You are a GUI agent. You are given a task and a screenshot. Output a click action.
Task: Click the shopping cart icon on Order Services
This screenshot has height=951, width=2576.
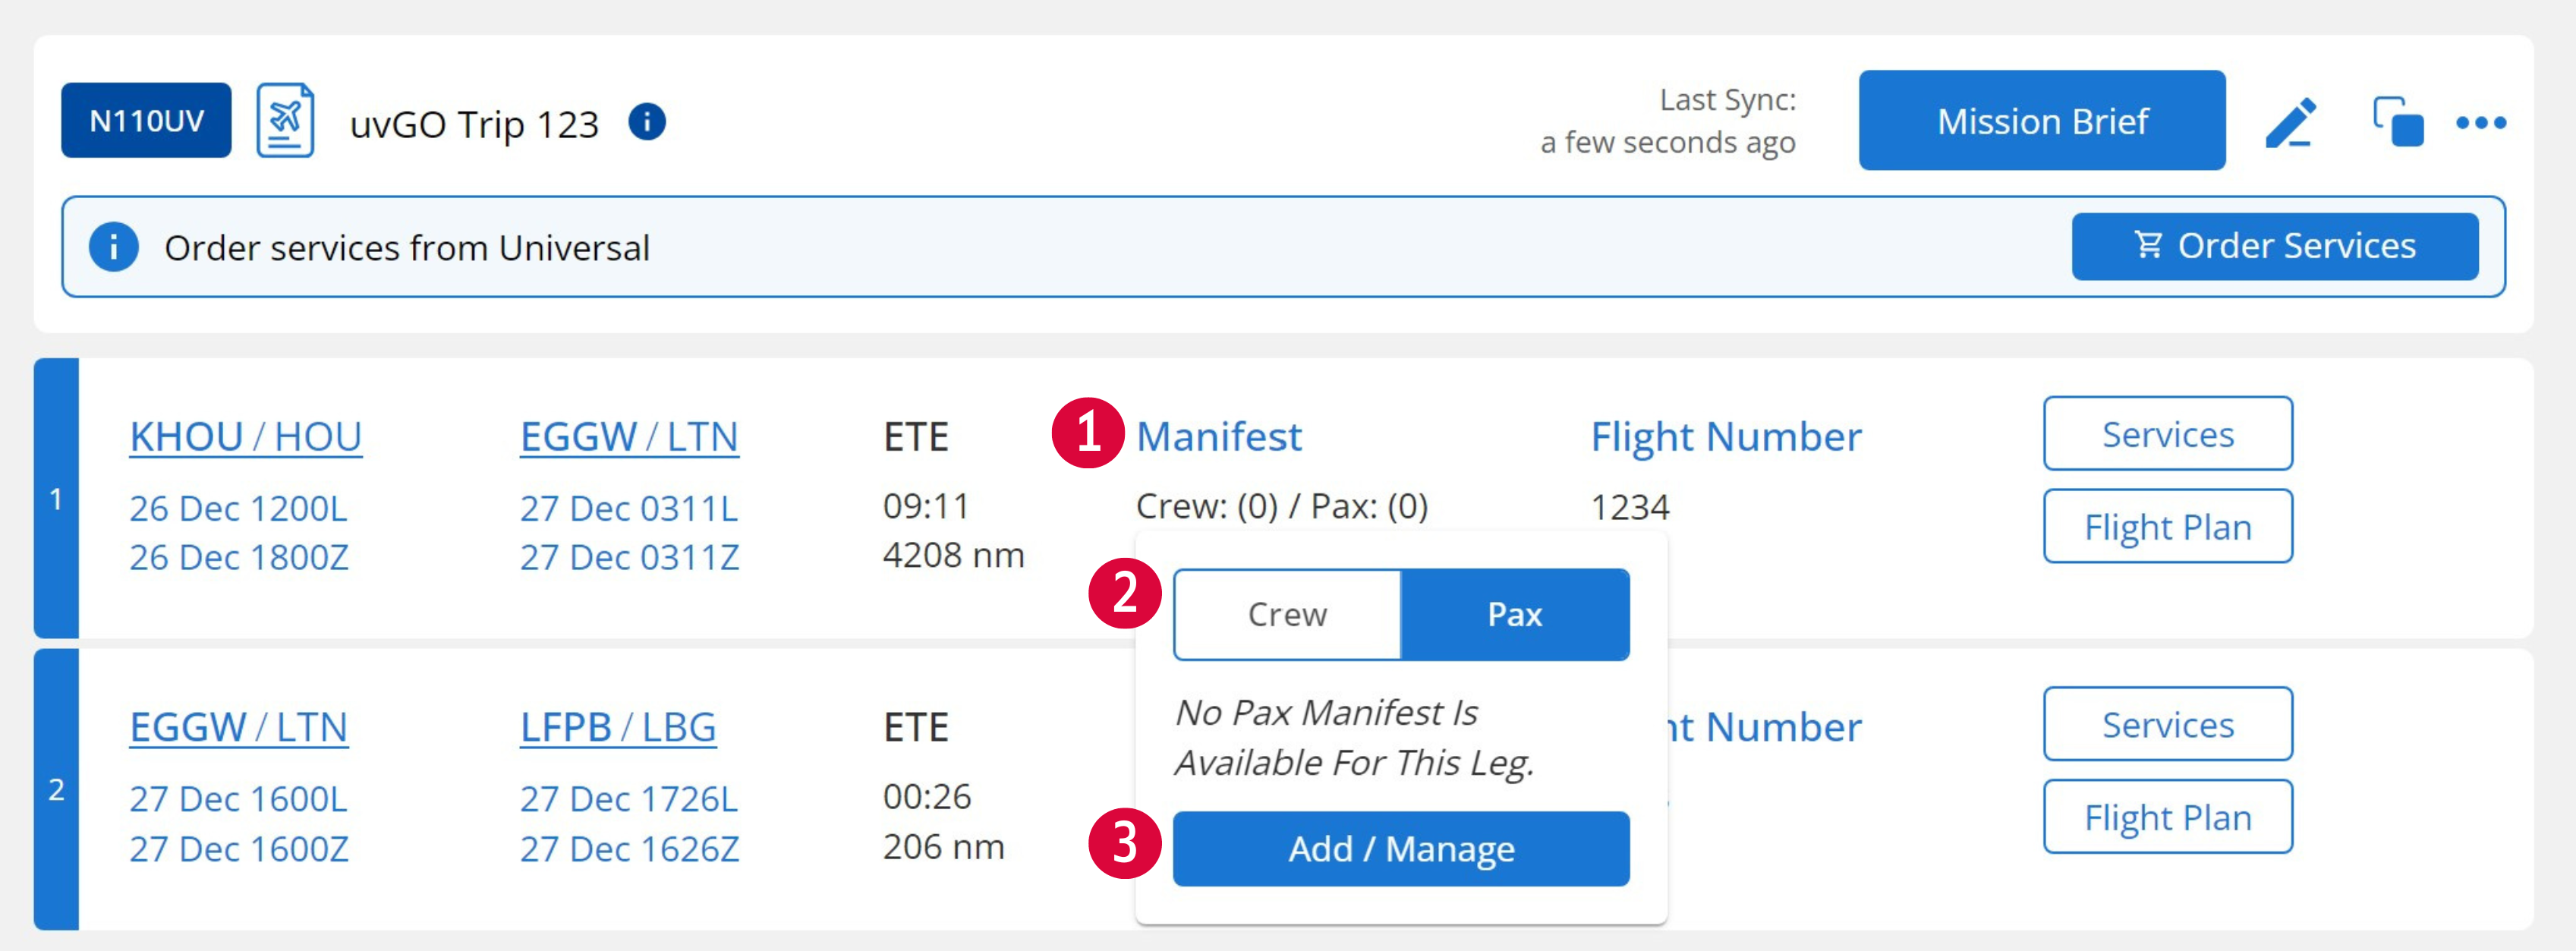[x=2152, y=245]
